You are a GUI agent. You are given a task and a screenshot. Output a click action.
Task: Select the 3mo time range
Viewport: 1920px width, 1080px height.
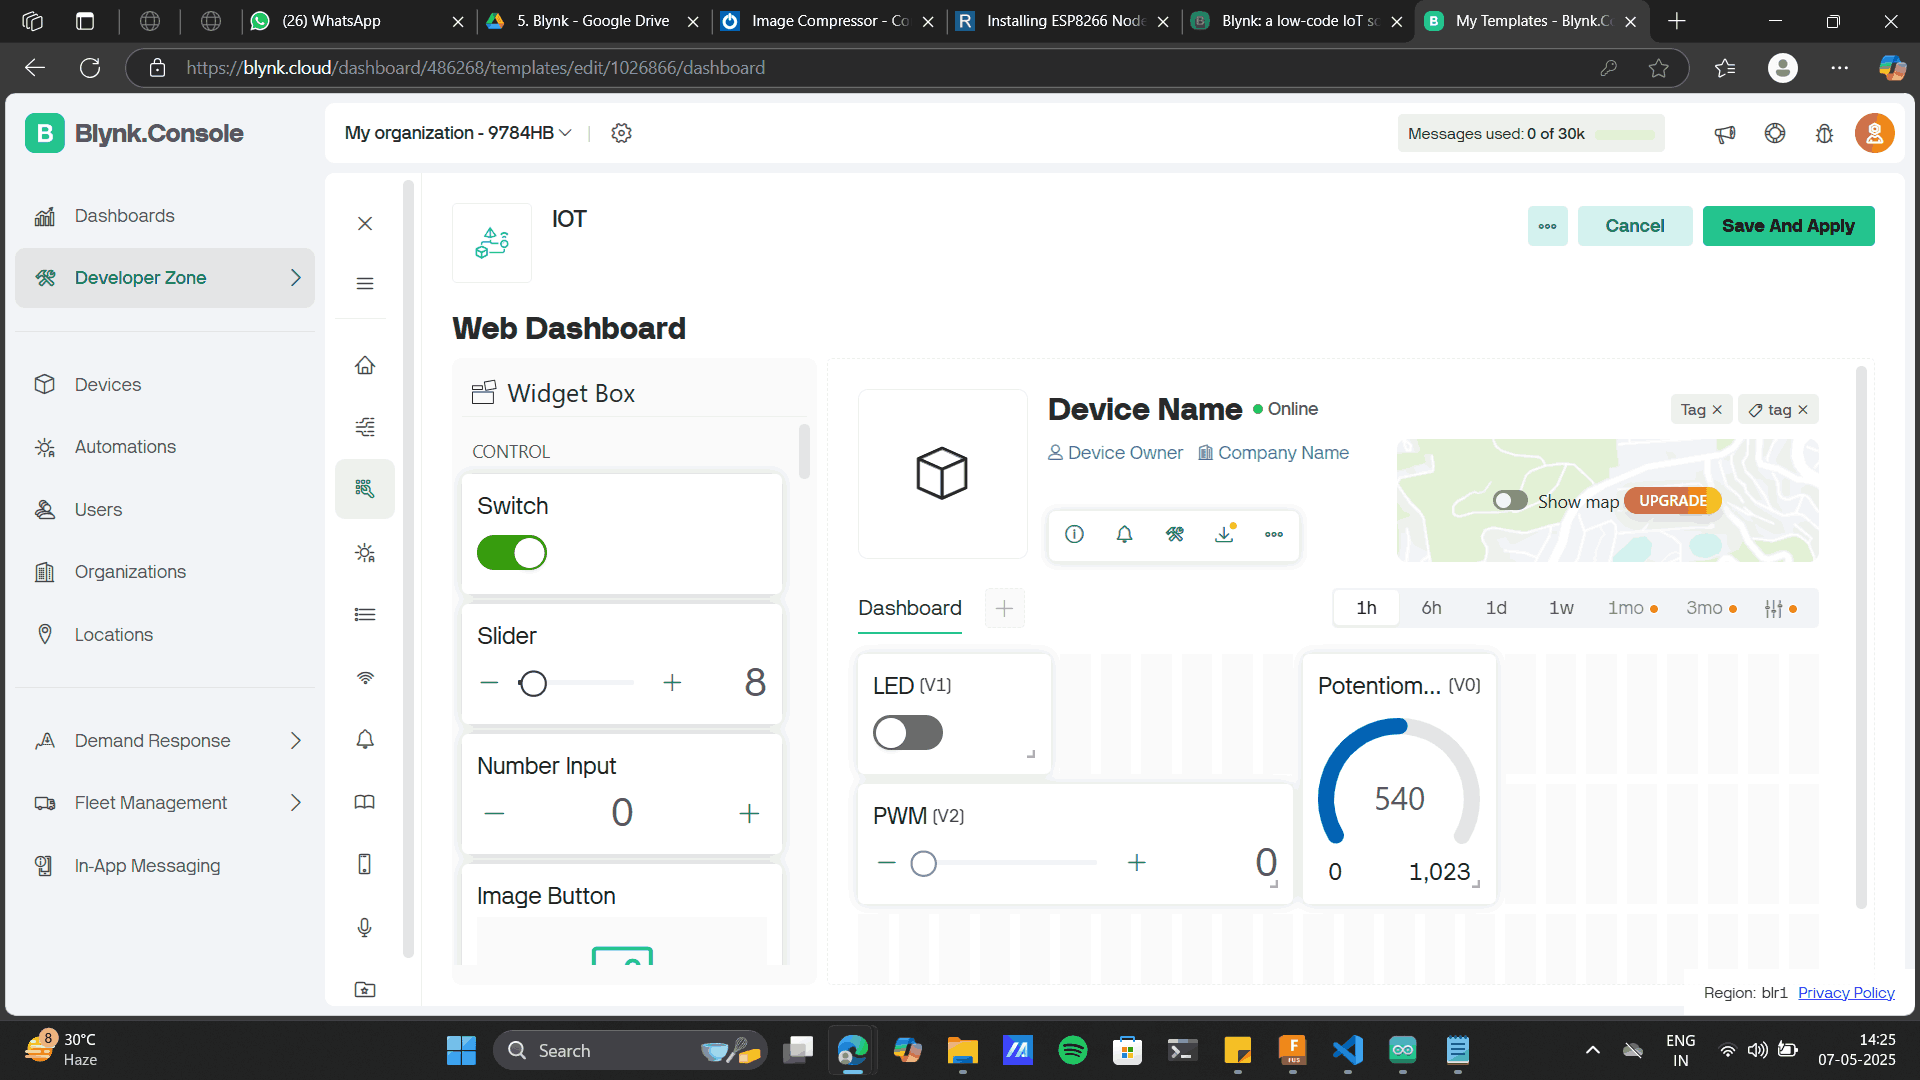pos(1711,608)
